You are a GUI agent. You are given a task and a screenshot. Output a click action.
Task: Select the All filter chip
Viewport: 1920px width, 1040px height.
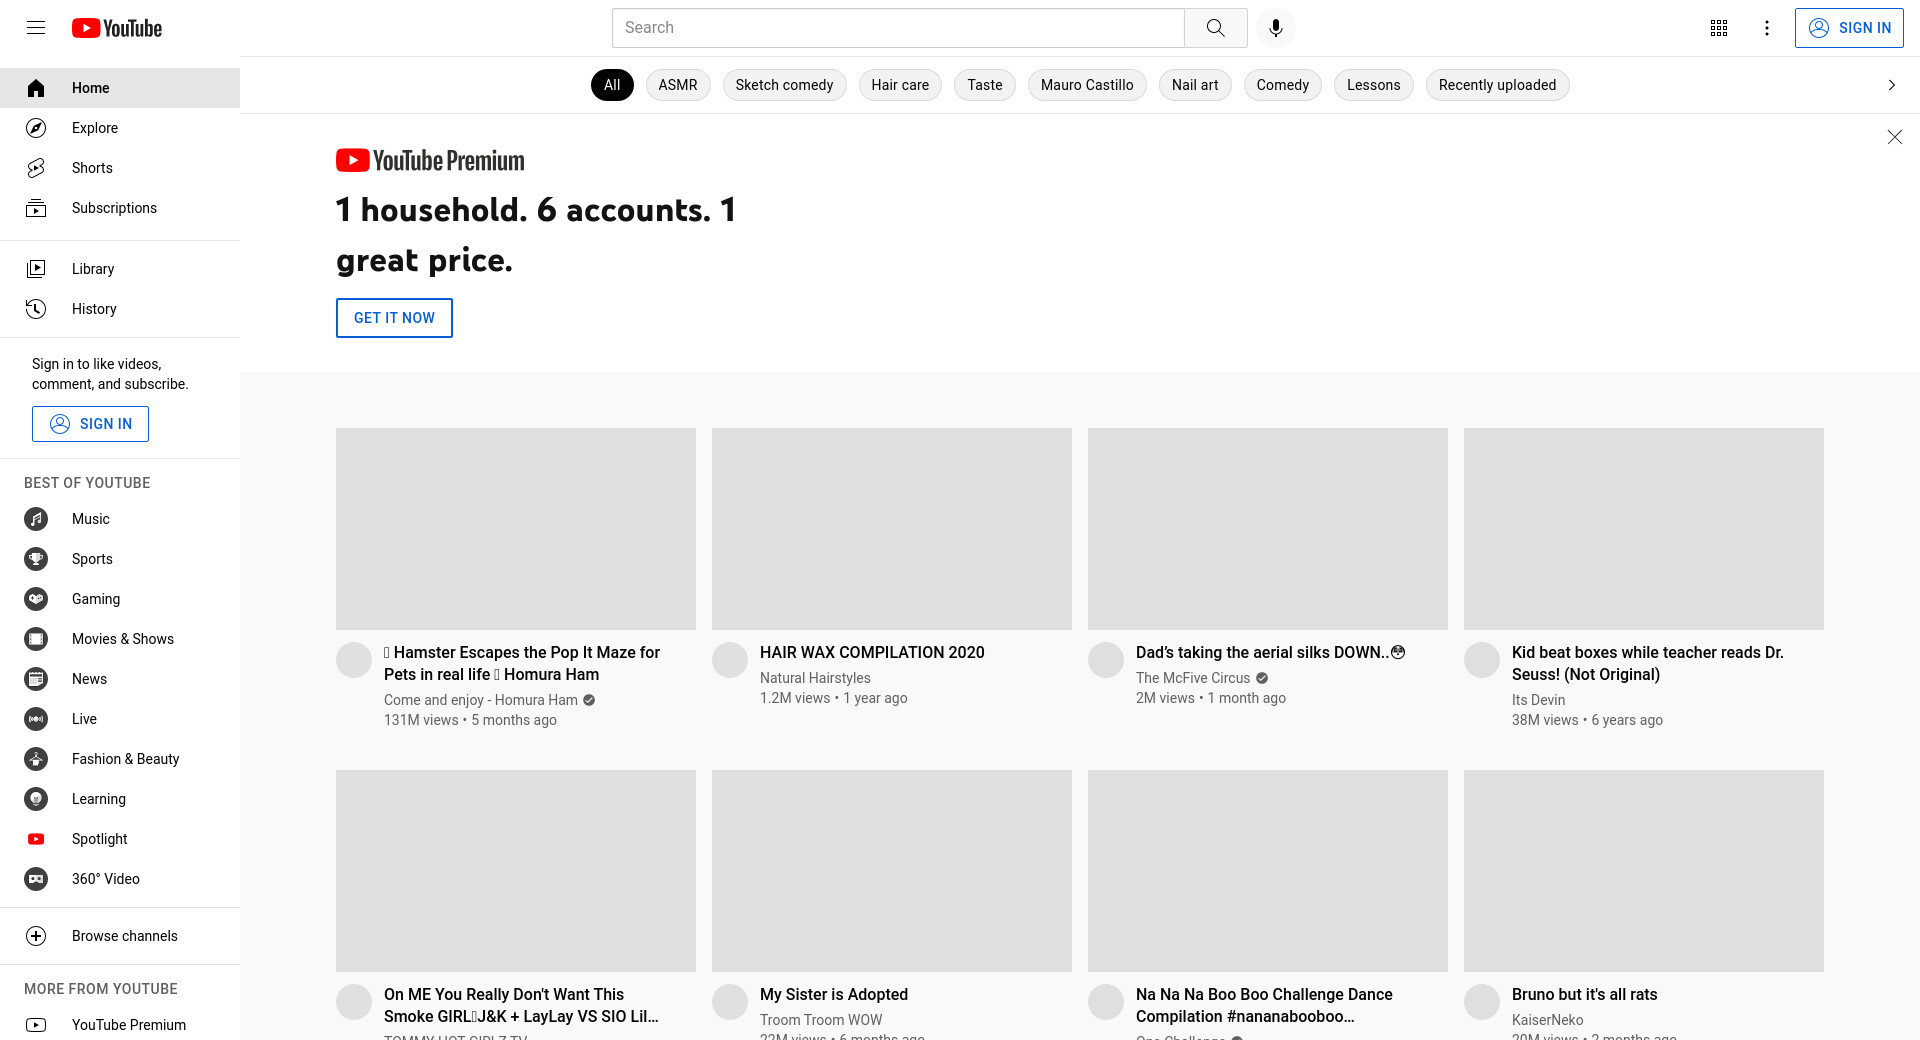tap(612, 85)
